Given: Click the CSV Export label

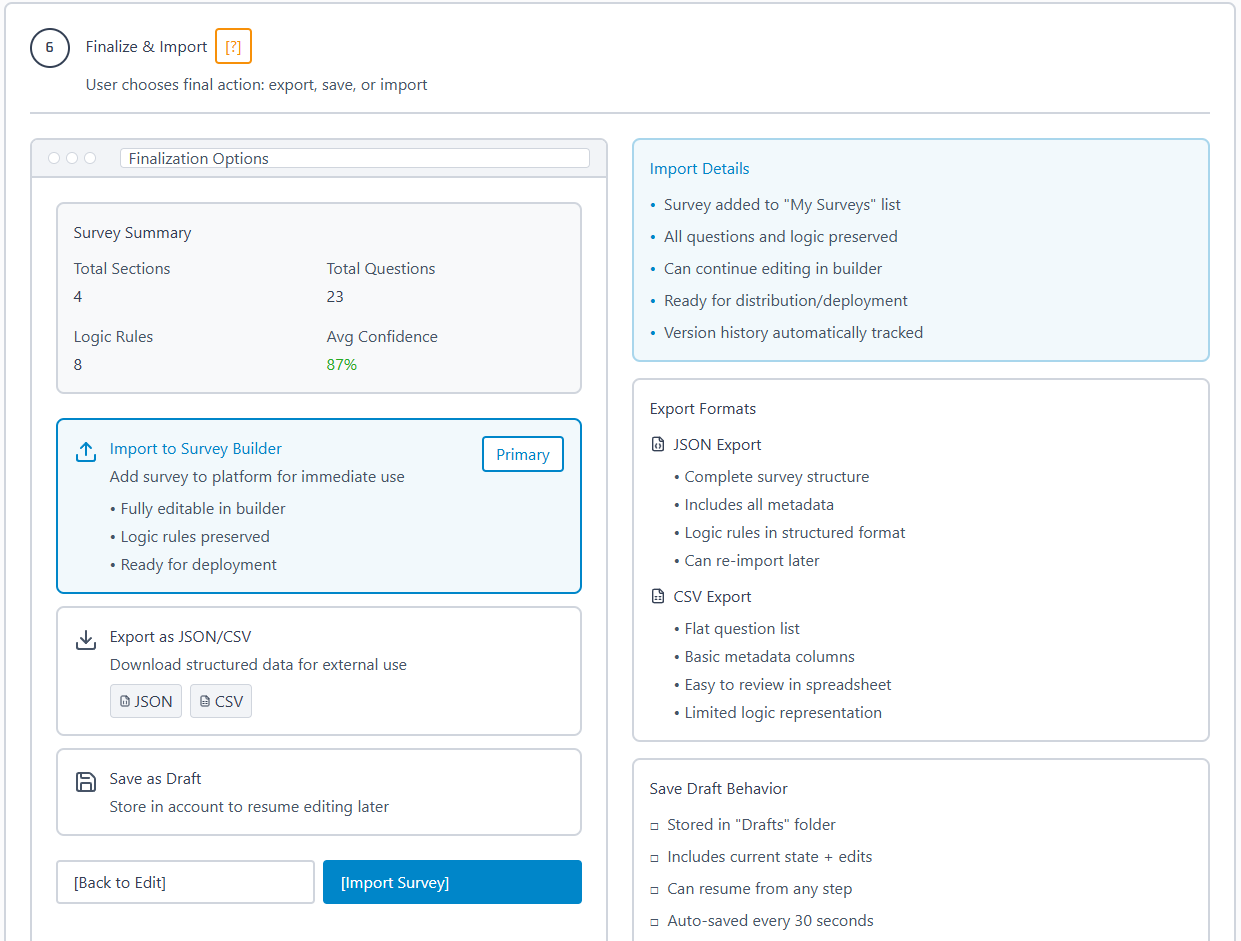Looking at the screenshot, I should click(x=712, y=596).
